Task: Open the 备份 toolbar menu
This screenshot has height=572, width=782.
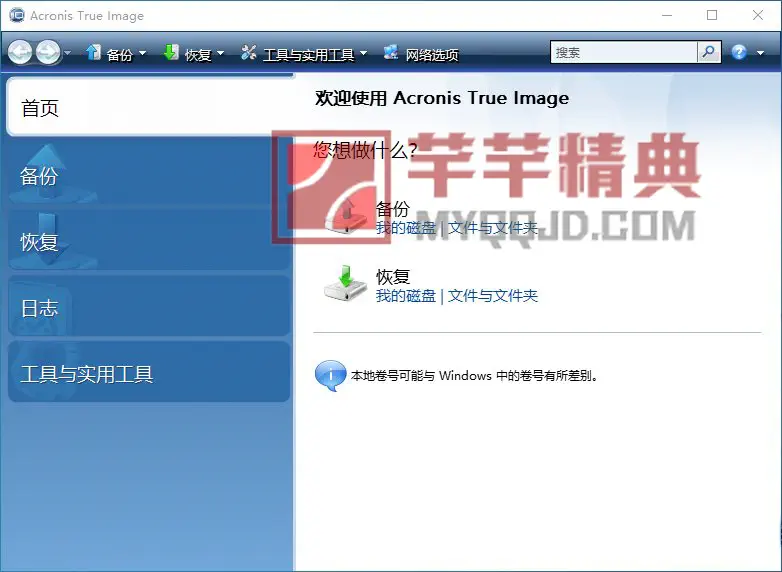Action: click(x=116, y=54)
